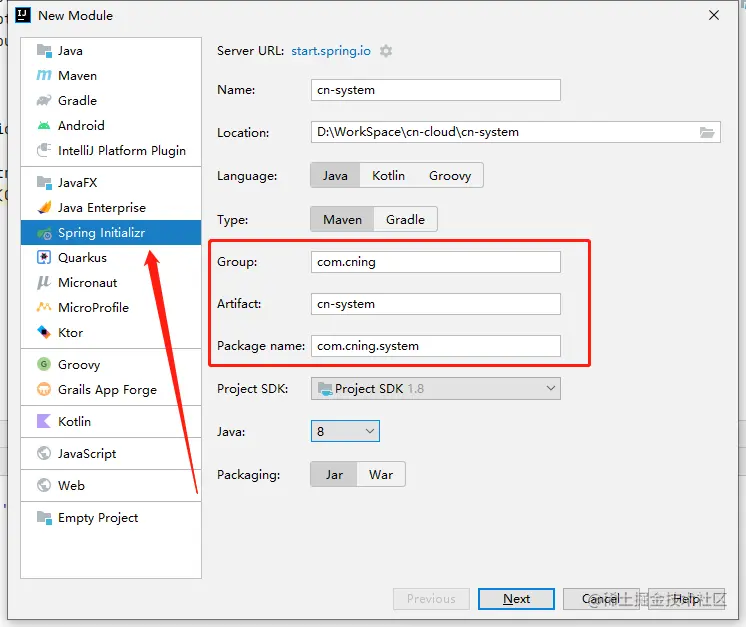Click the Kotlin logo icon
This screenshot has height=627, width=746.
[x=44, y=421]
